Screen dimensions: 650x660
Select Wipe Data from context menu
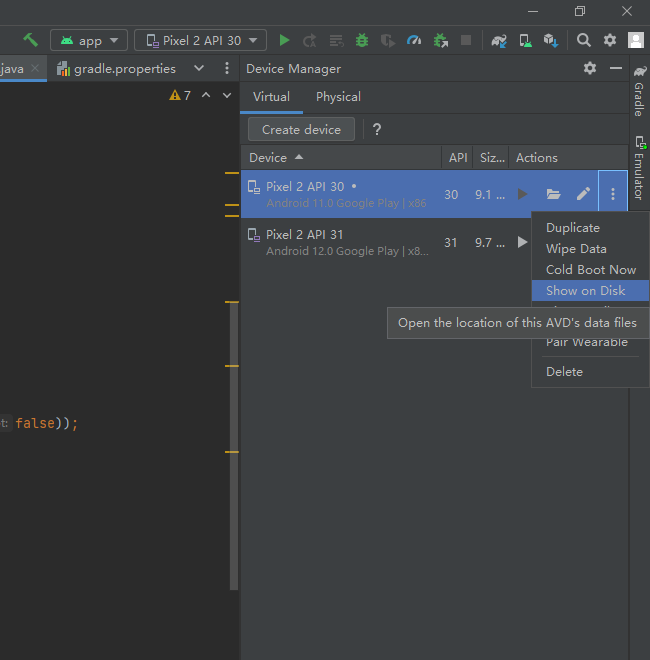pyautogui.click(x=576, y=249)
